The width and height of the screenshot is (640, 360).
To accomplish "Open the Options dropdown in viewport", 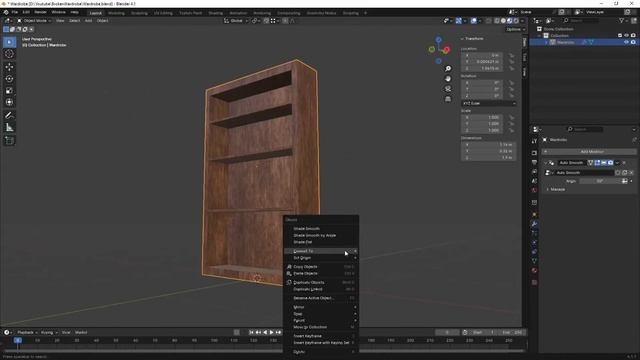I will pos(515,29).
